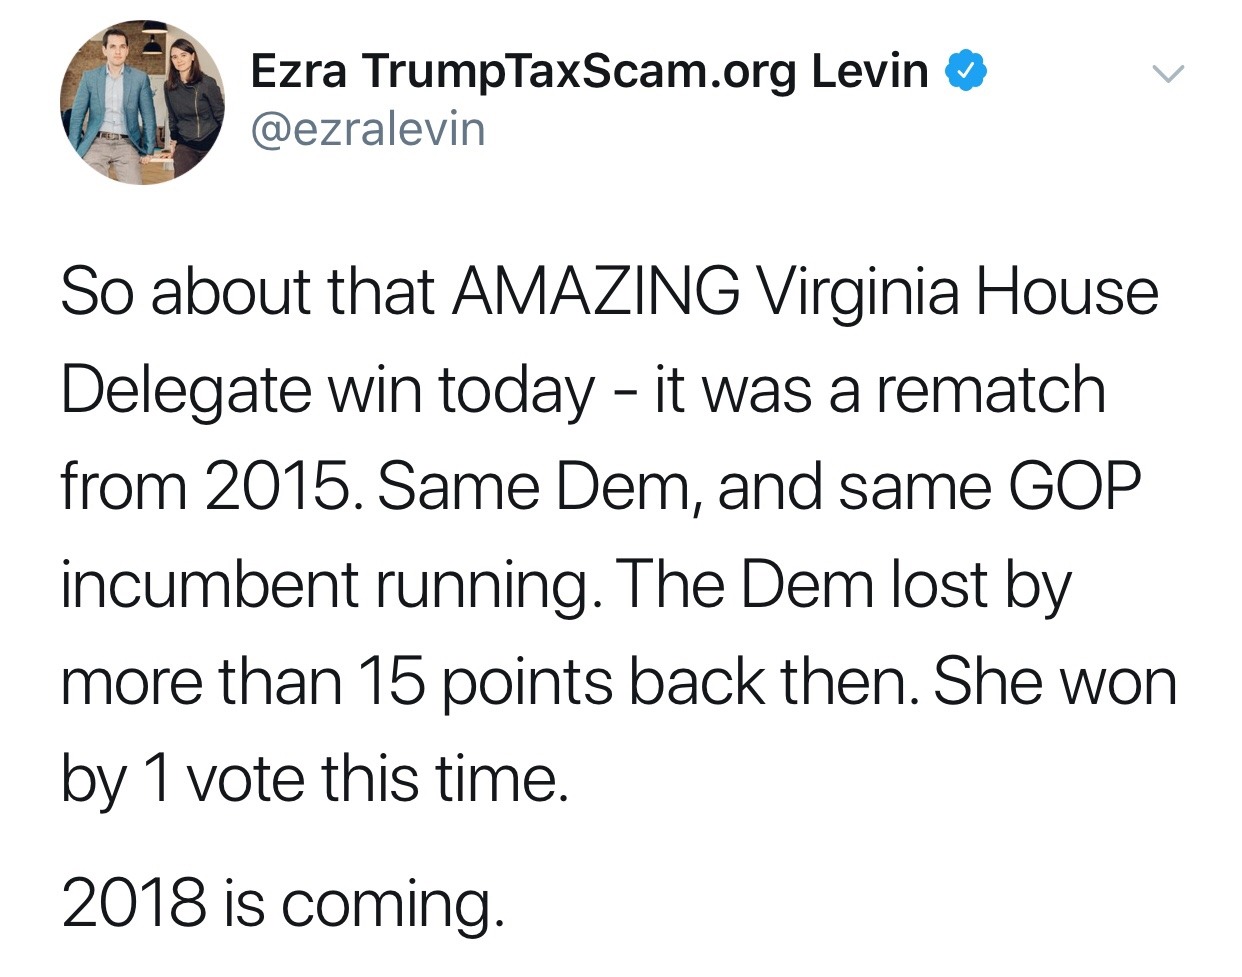
Task: Click the word "incumbent" in the tweet
Action: (x=209, y=584)
